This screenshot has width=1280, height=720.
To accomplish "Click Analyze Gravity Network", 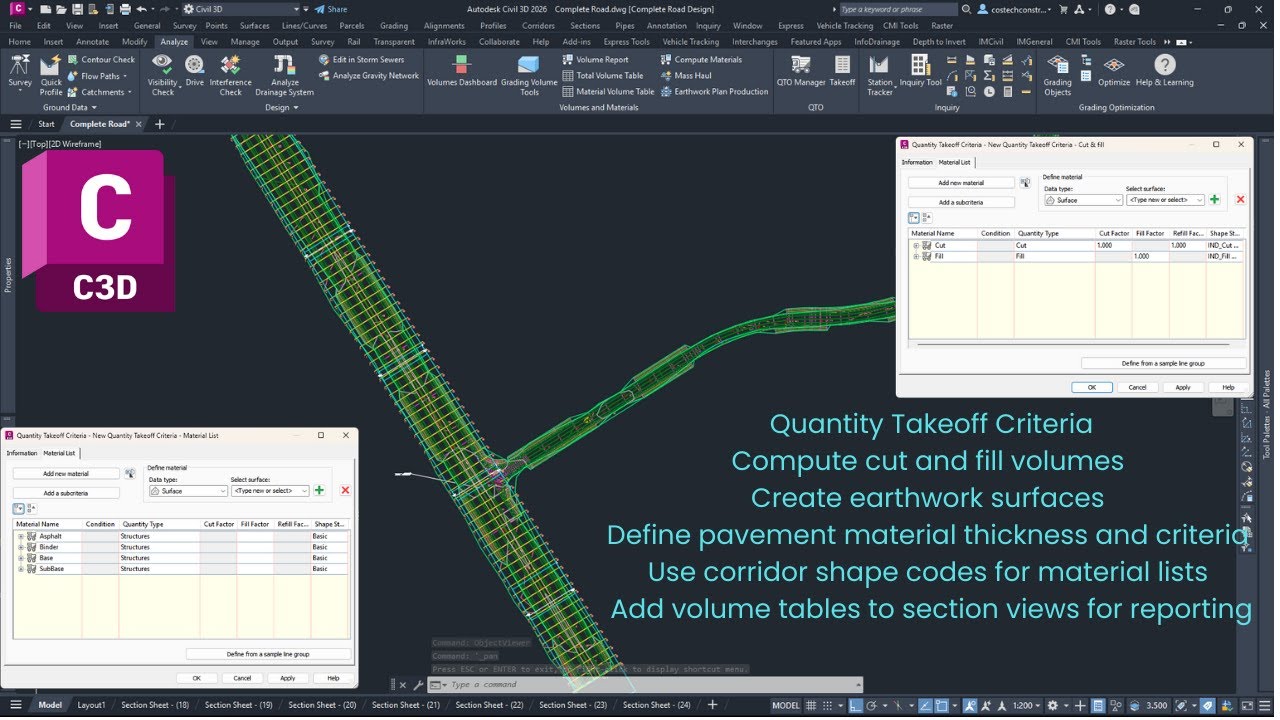I will point(368,76).
